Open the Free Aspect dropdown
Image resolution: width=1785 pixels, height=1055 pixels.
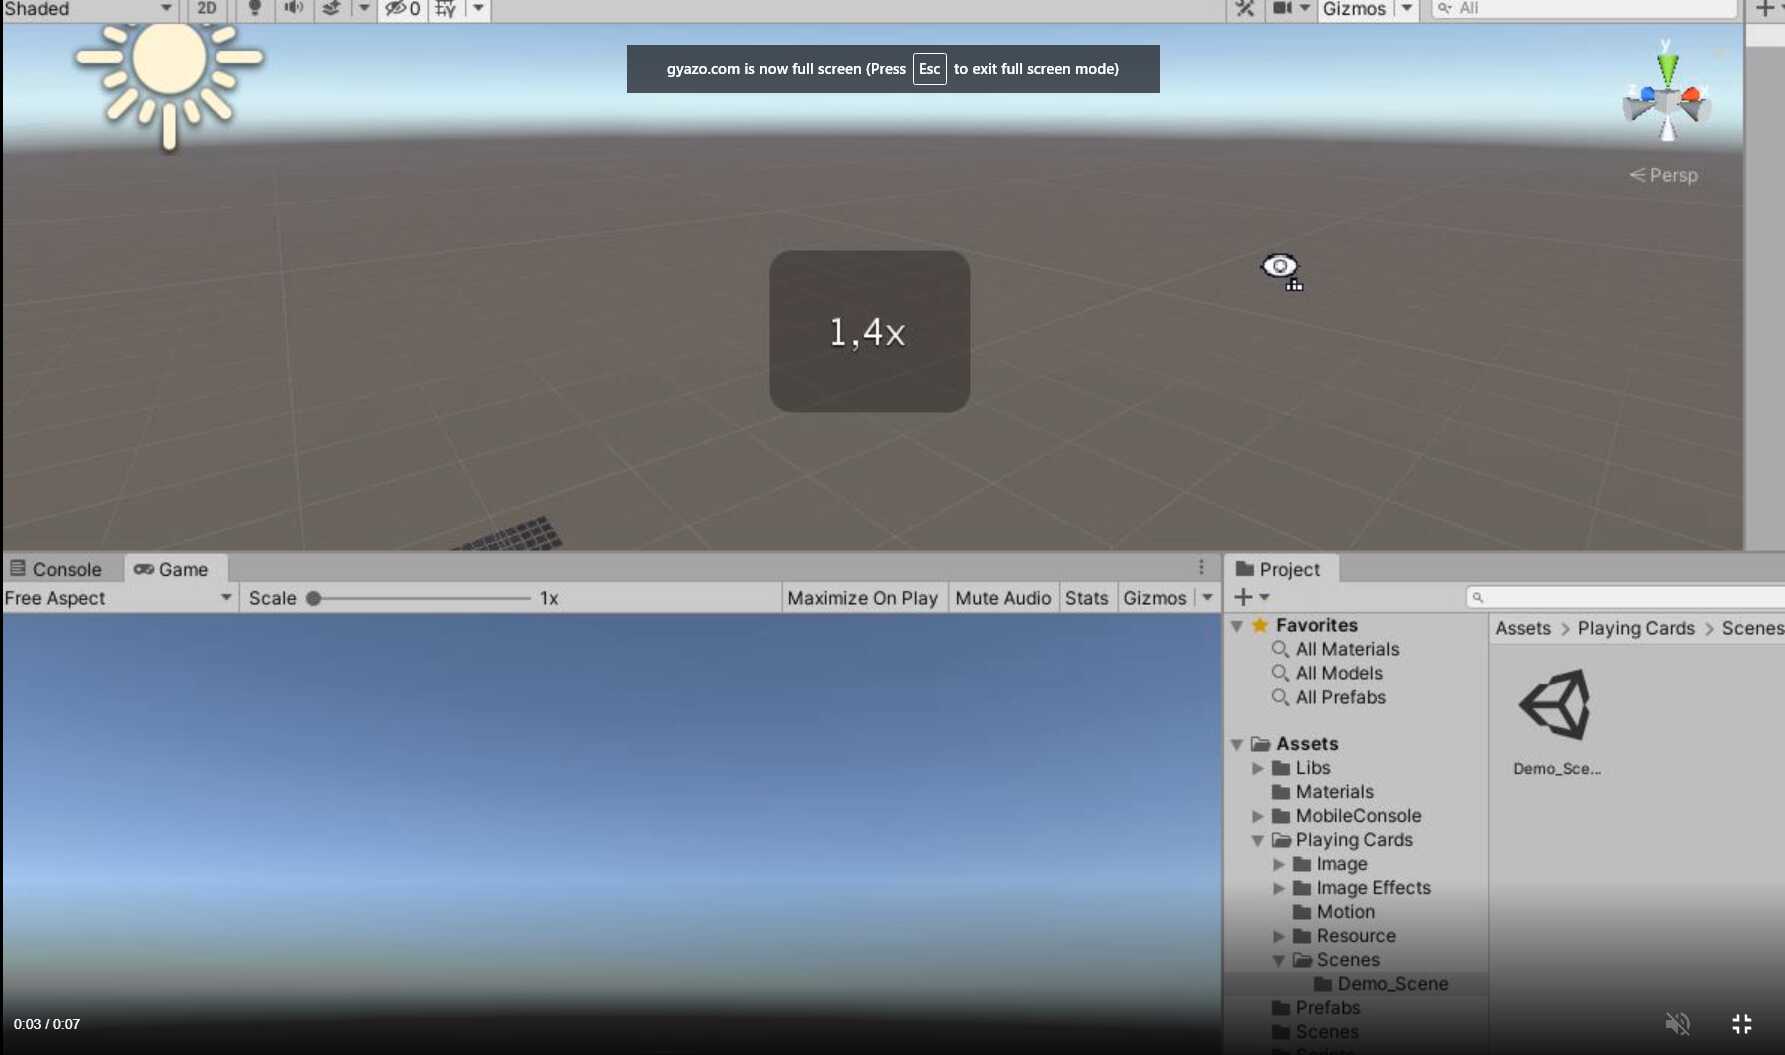[x=118, y=598]
